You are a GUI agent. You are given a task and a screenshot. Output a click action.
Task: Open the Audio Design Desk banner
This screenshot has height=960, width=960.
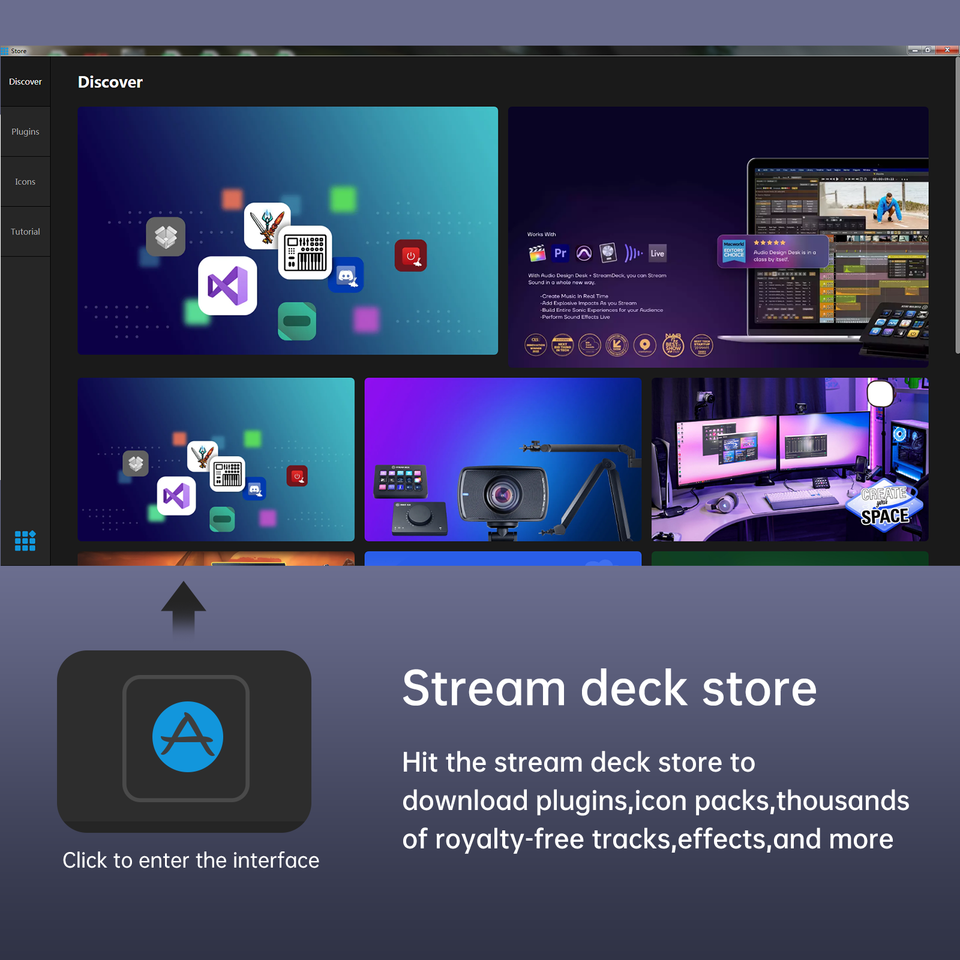click(x=718, y=237)
